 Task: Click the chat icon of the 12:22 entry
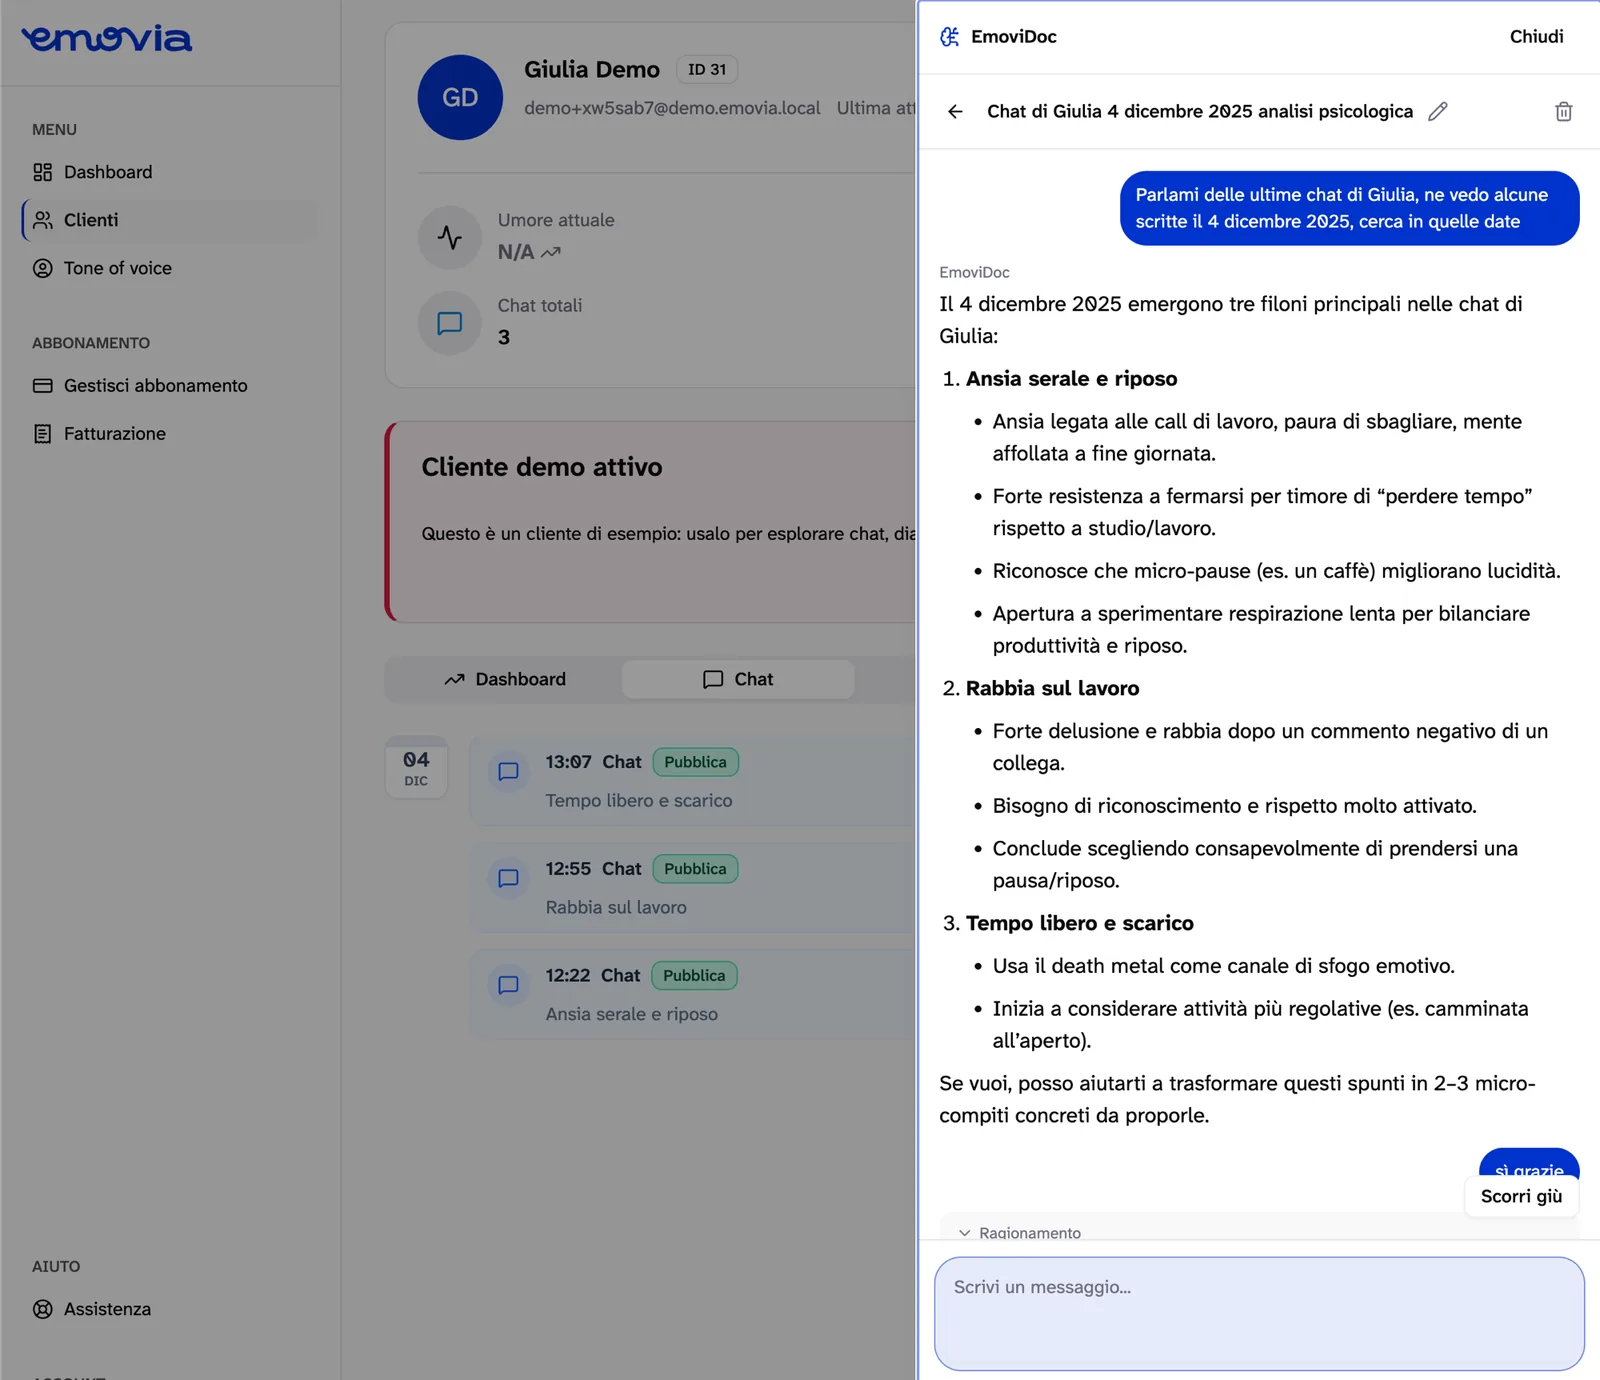[x=508, y=985]
